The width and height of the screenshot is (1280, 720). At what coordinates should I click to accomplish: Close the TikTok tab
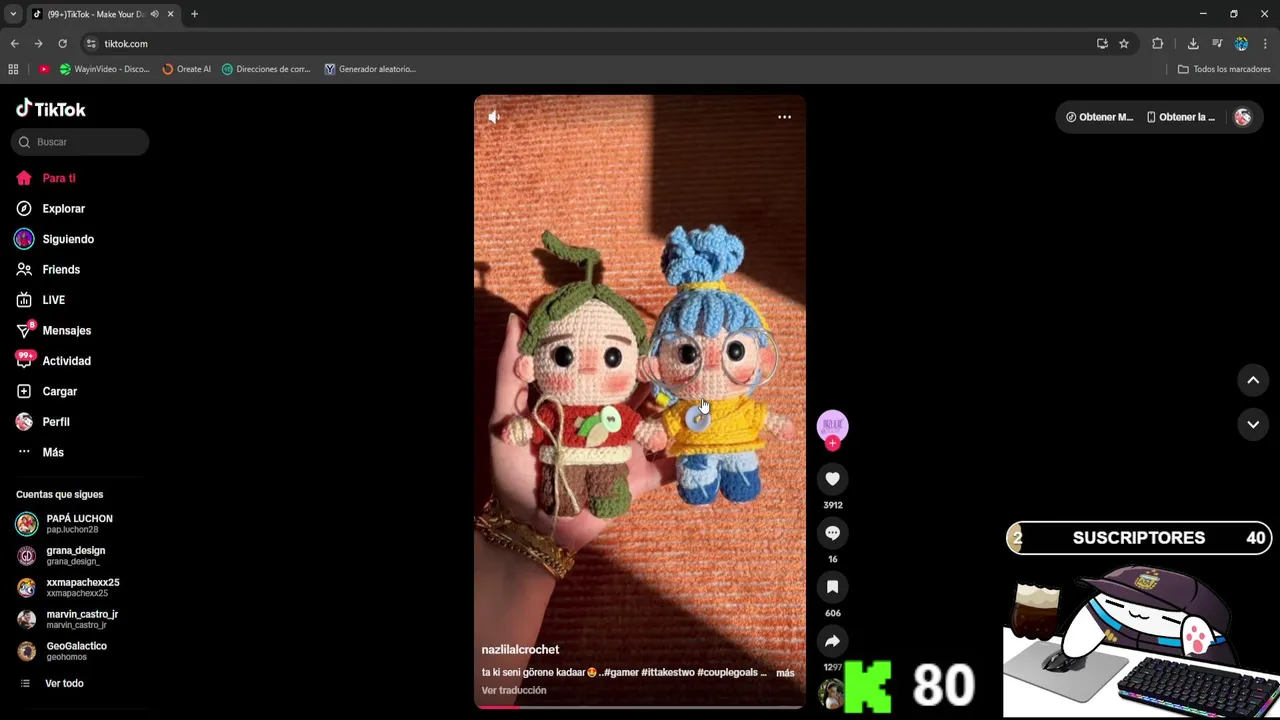pos(170,14)
